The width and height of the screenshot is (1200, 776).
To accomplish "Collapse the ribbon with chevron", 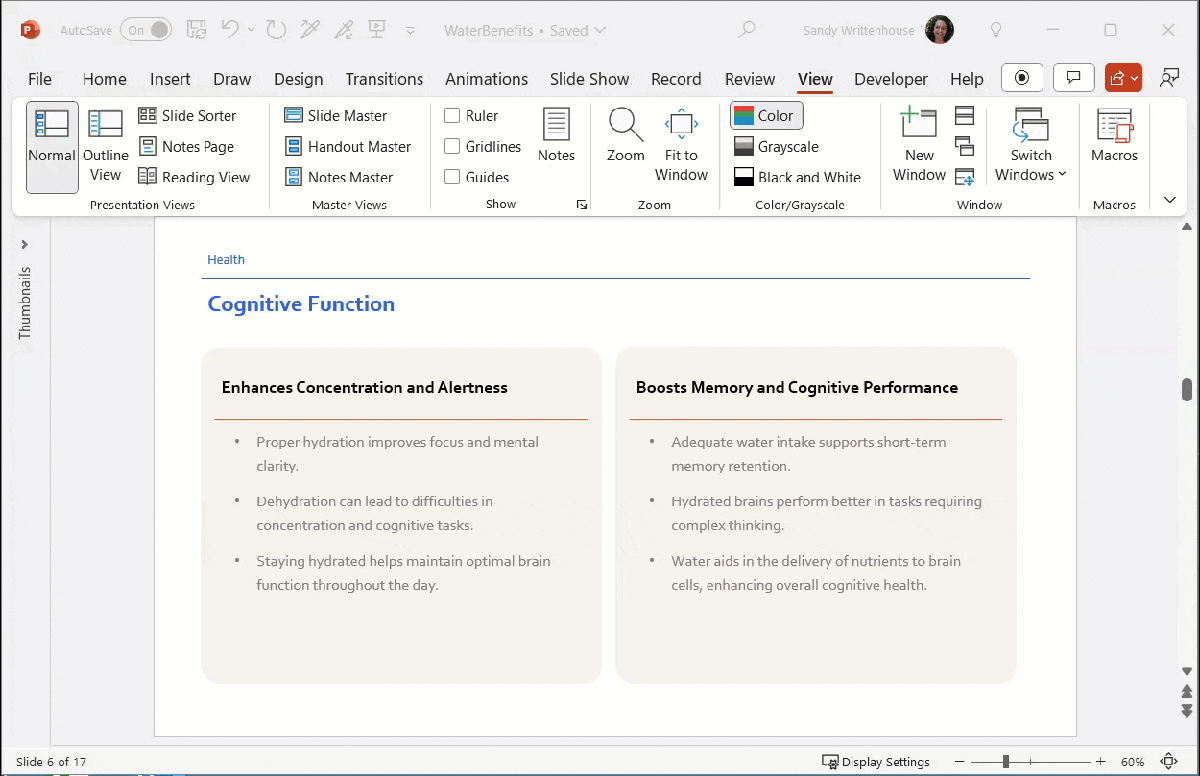I will (x=1170, y=200).
